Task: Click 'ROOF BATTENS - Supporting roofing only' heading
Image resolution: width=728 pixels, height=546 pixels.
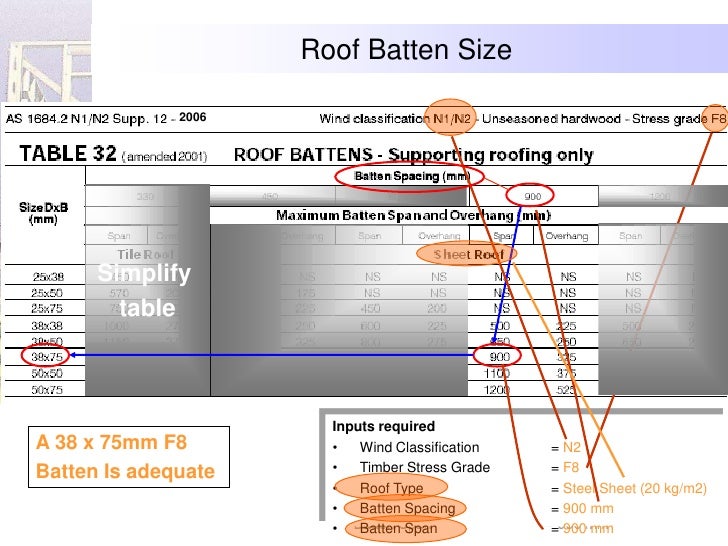Action: point(413,155)
